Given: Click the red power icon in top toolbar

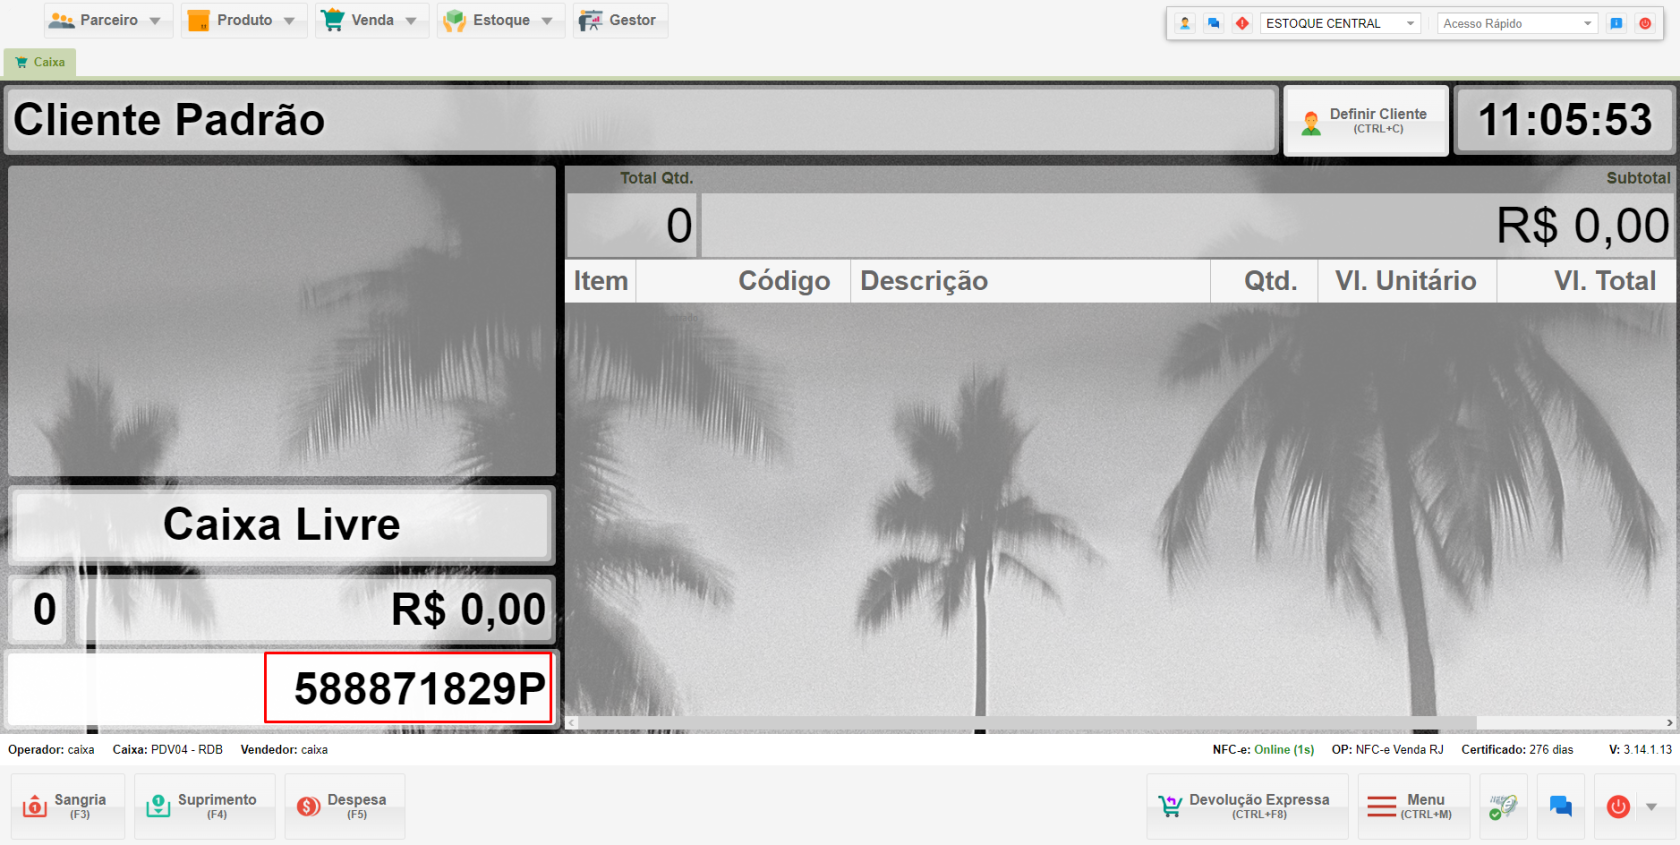Looking at the screenshot, I should [1645, 23].
